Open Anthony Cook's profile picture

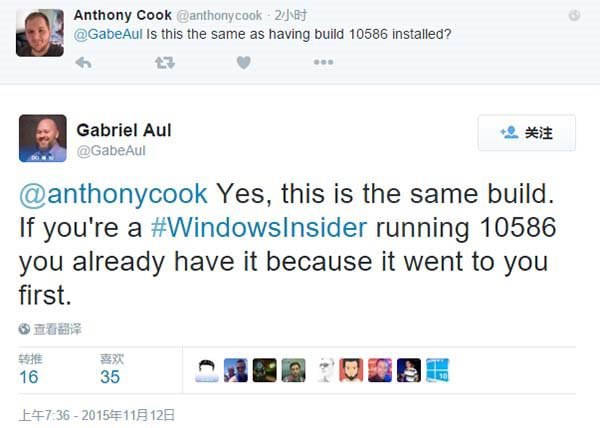(40, 32)
